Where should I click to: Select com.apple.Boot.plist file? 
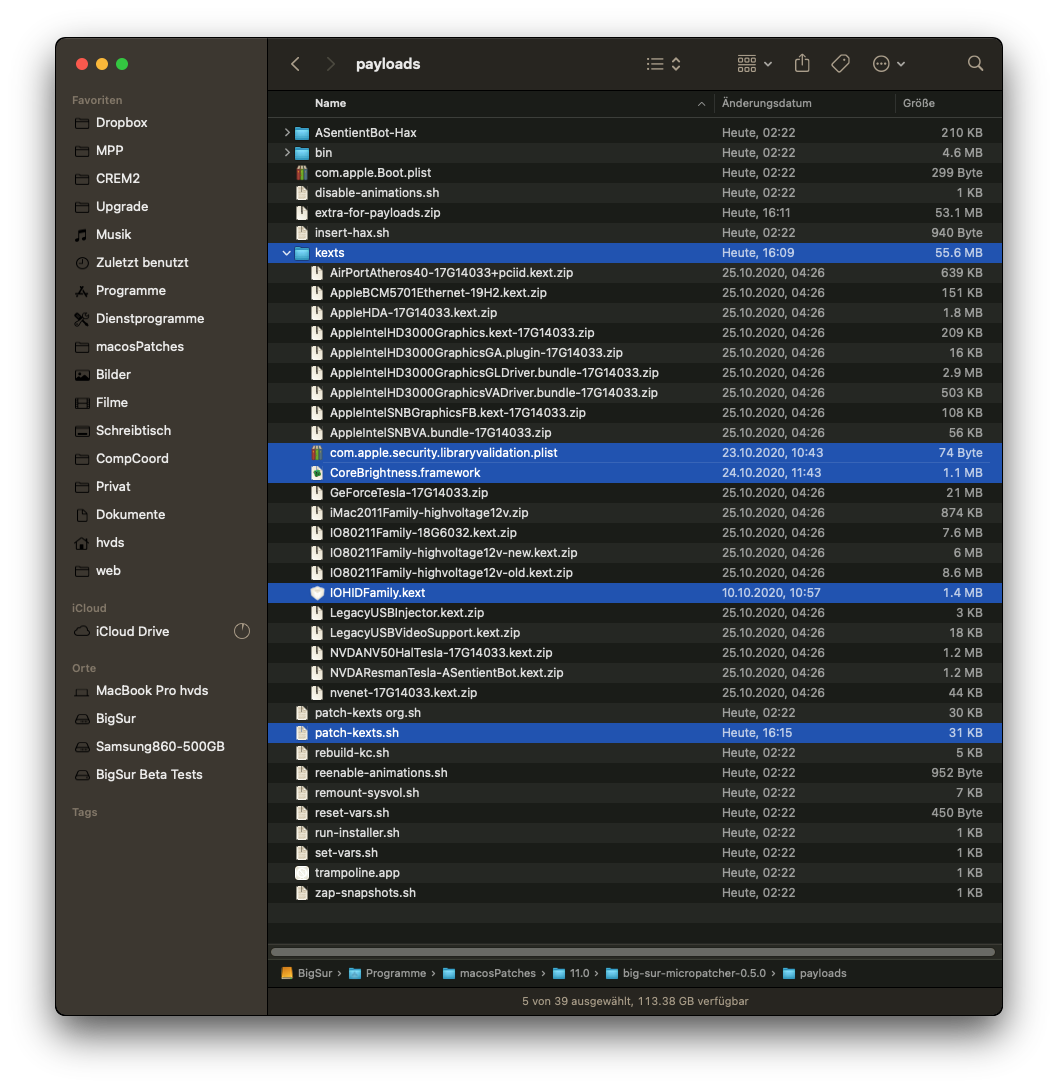(x=635, y=172)
